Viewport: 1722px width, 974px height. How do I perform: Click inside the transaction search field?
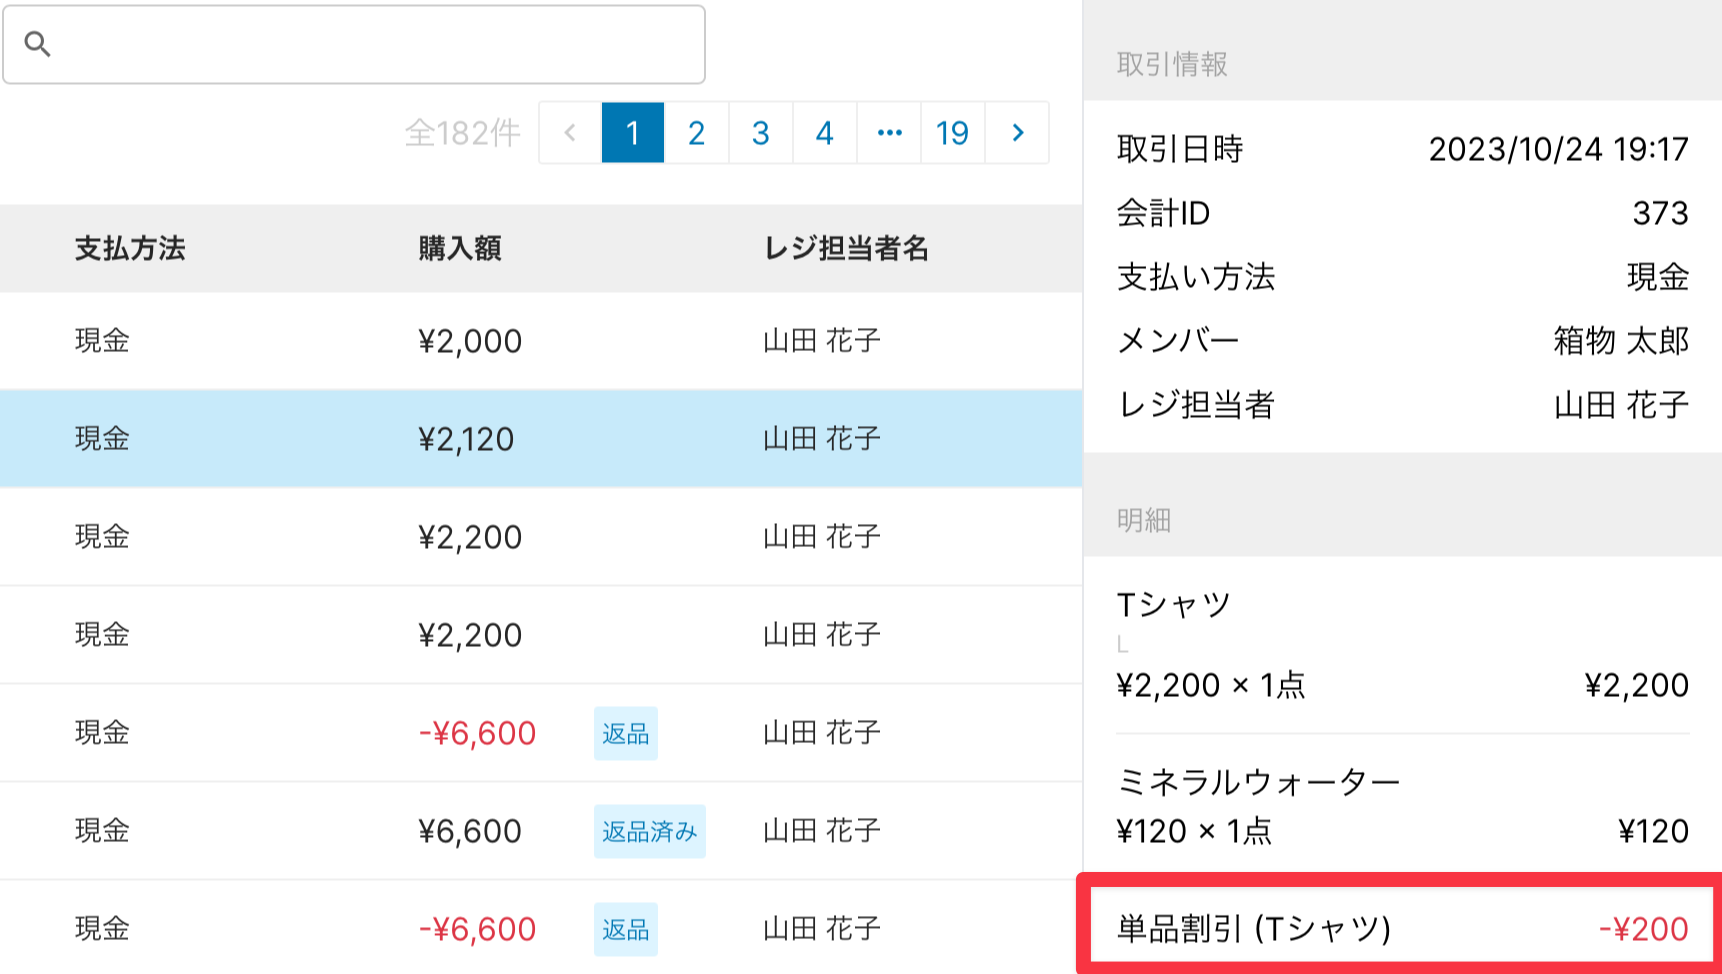(x=380, y=44)
